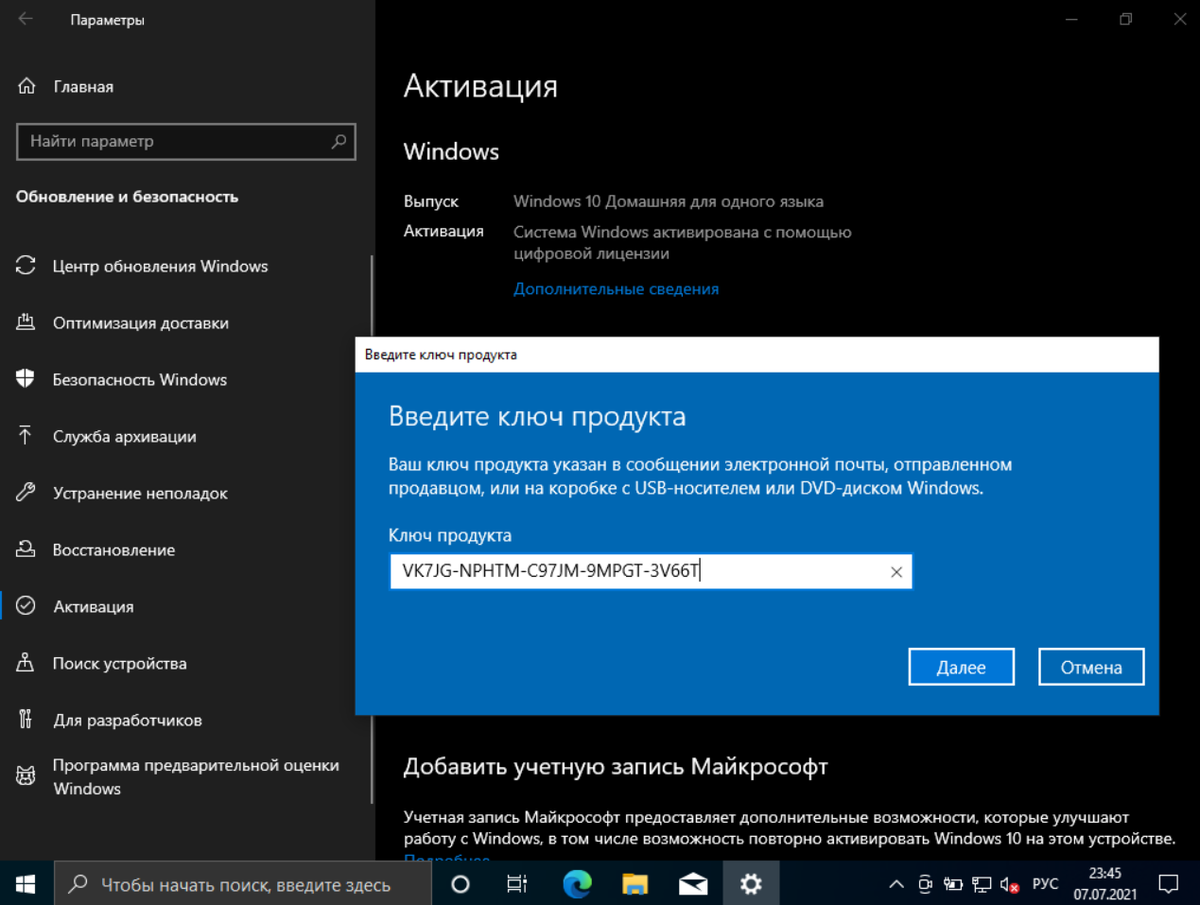Click the taskbar search box
This screenshot has height=905, width=1200.
tap(241, 884)
